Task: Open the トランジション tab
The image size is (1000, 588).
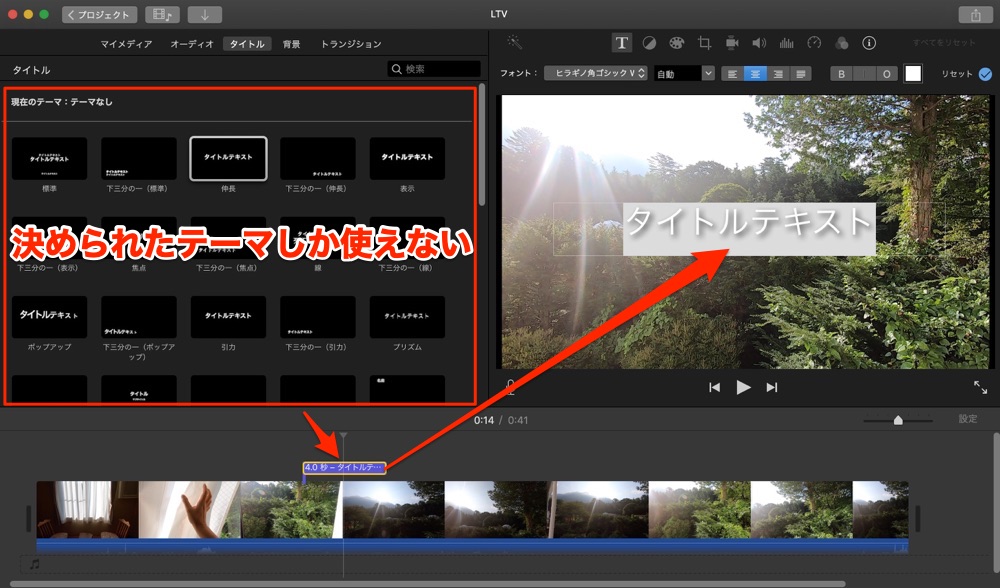Action: pyautogui.click(x=351, y=44)
